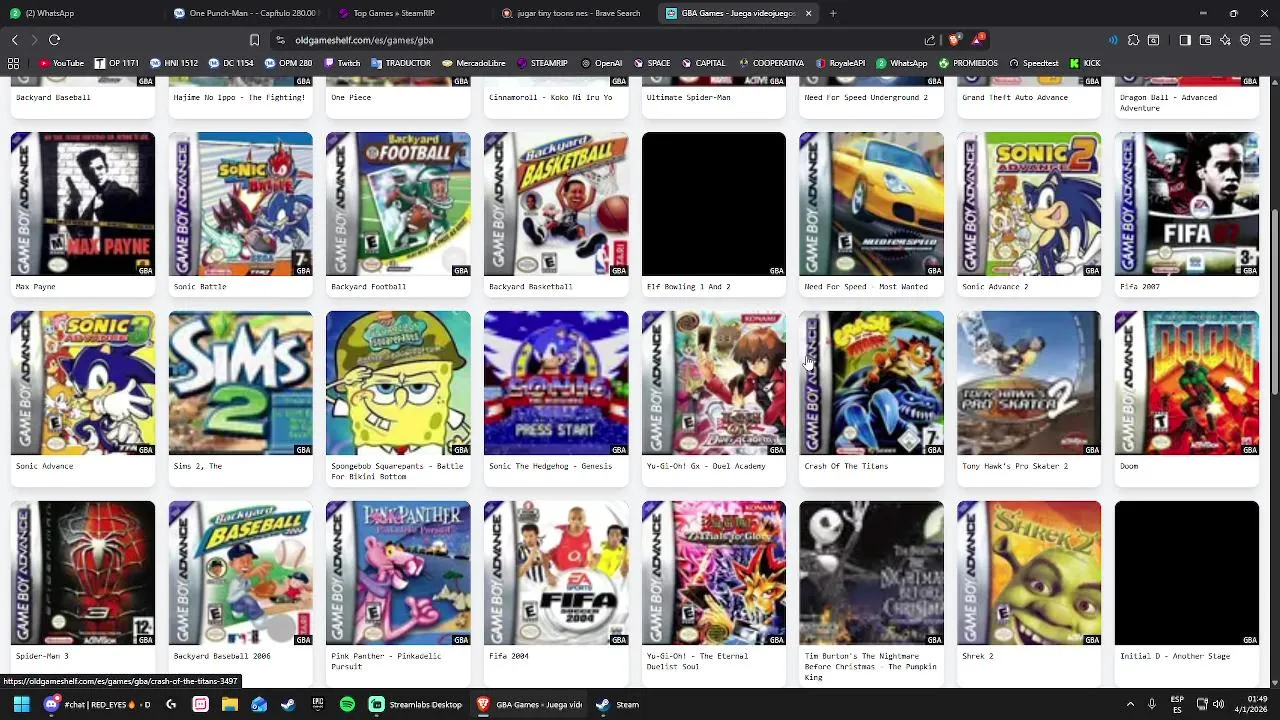The image size is (1280, 720).
Task: Open the OpenAI bookmark
Action: pyautogui.click(x=601, y=63)
